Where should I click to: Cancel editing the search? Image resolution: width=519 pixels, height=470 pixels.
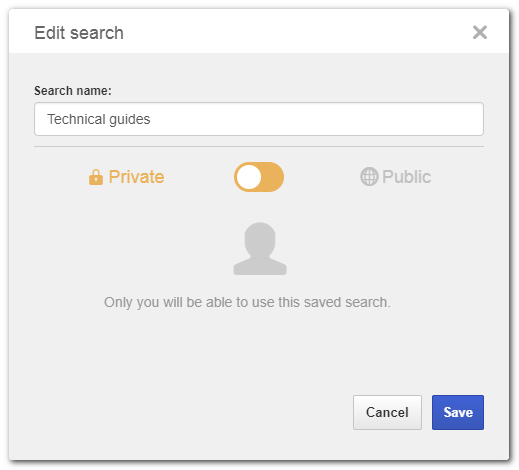(x=387, y=412)
